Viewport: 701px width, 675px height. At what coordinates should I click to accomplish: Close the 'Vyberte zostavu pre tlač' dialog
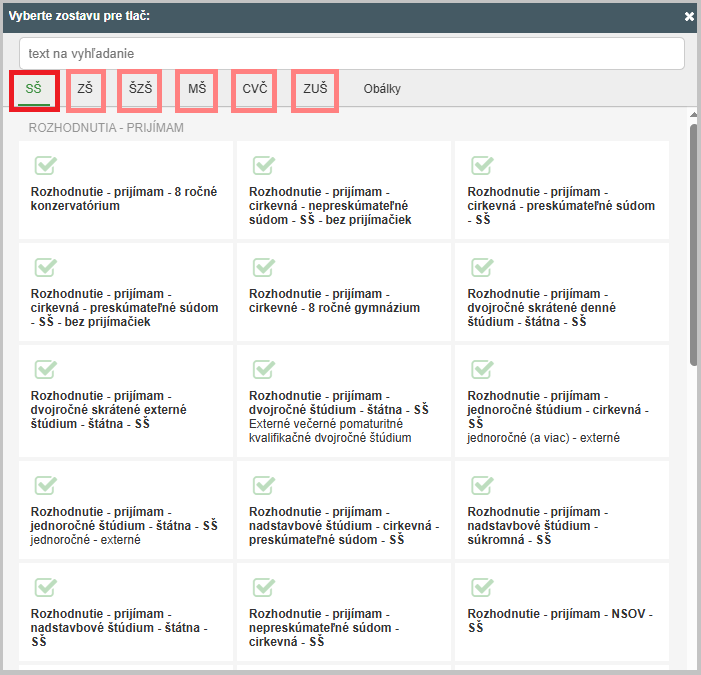689,16
